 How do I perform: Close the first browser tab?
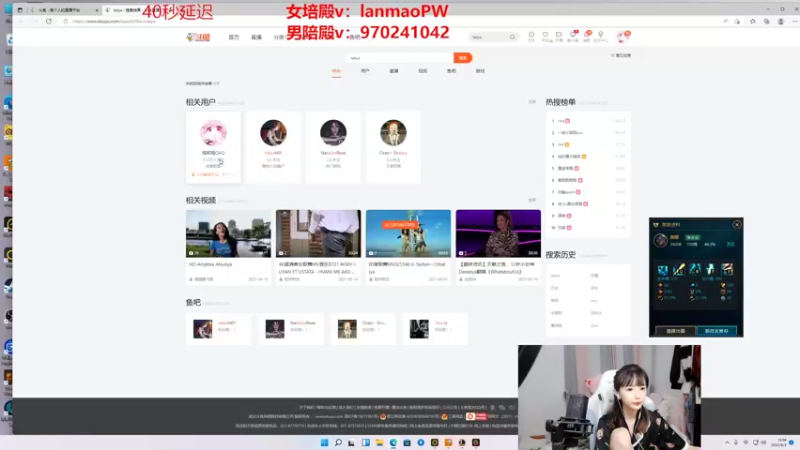point(97,10)
